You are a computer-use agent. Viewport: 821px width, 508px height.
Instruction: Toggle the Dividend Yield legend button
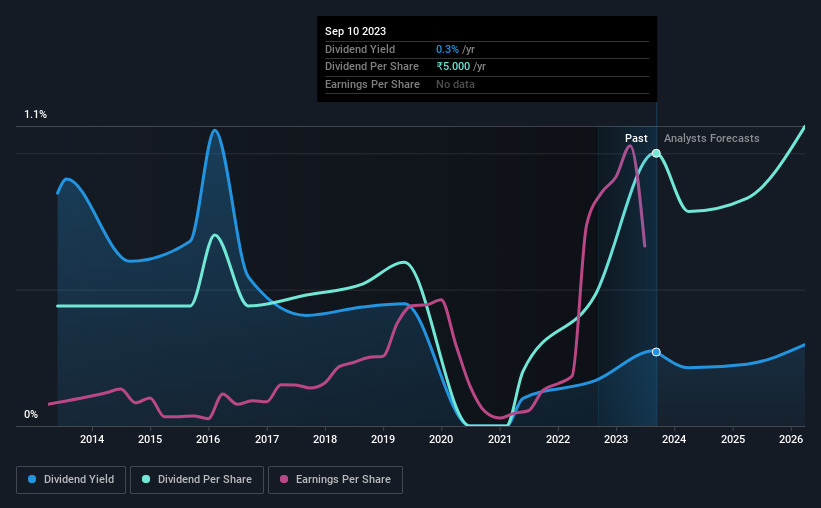(71, 480)
